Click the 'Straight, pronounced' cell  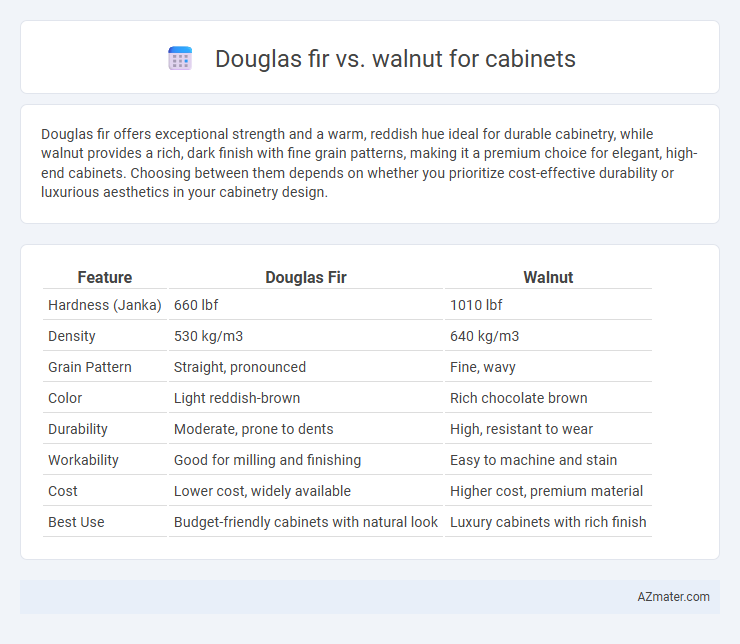tap(306, 367)
